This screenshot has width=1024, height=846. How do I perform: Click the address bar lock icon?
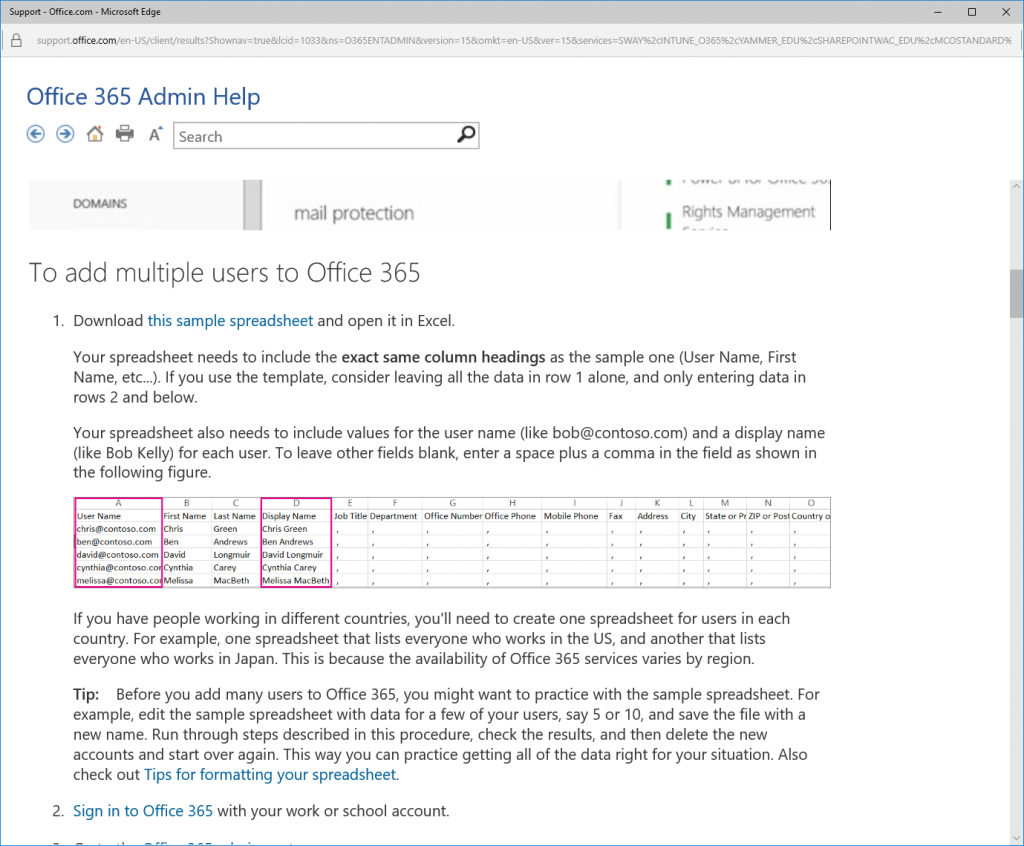[16, 41]
